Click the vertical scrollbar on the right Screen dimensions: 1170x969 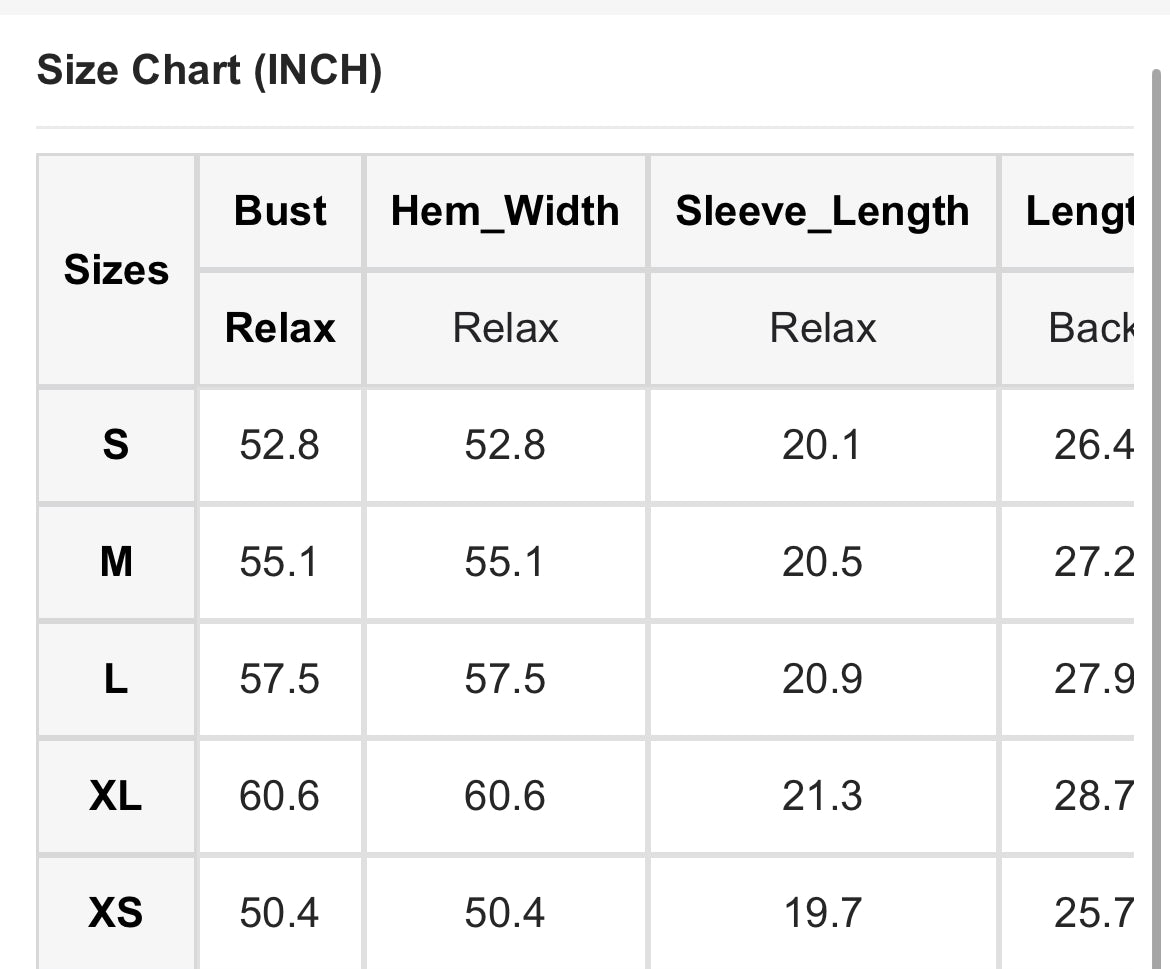1158,500
